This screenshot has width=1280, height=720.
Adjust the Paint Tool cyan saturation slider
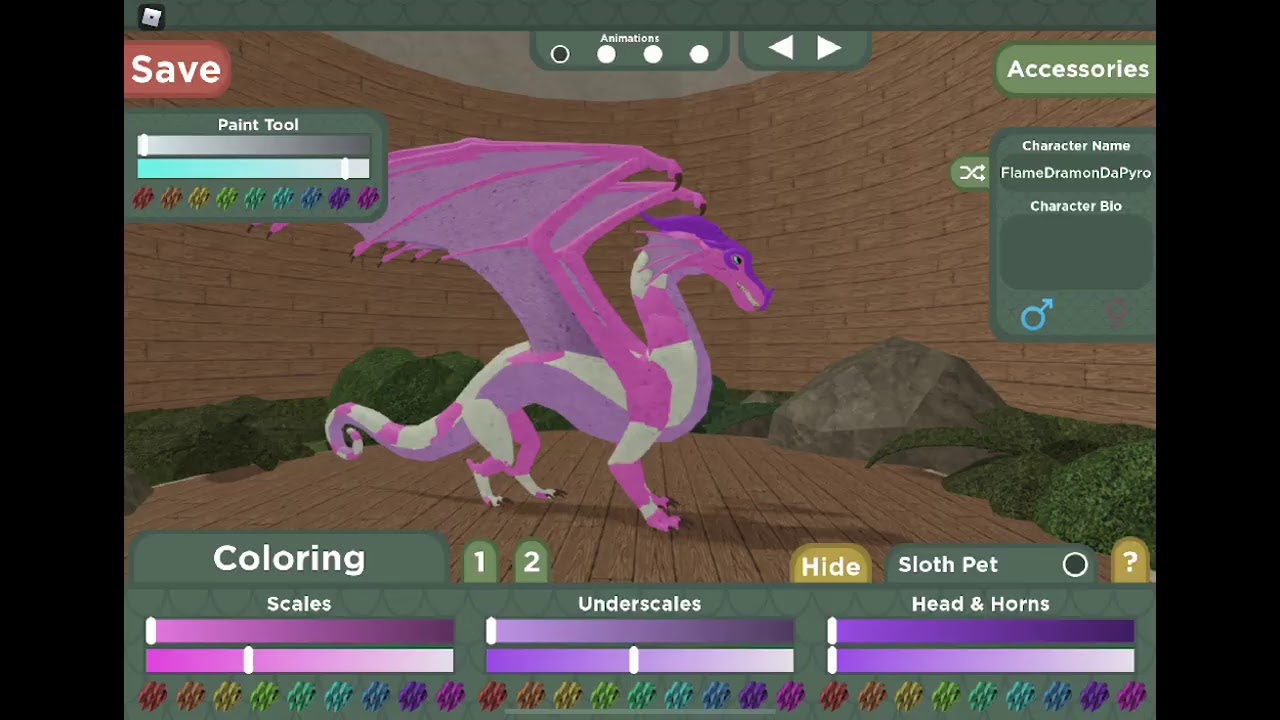254,168
